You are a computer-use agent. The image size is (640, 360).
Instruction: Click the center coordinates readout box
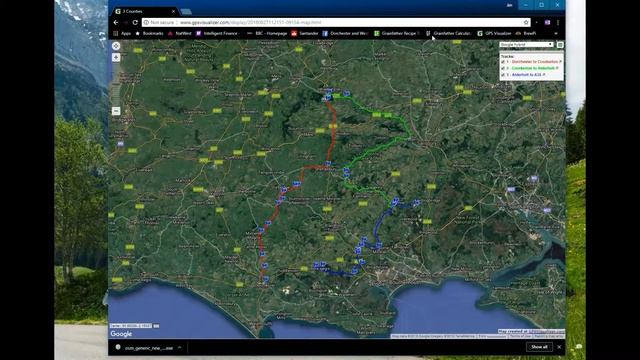131,326
